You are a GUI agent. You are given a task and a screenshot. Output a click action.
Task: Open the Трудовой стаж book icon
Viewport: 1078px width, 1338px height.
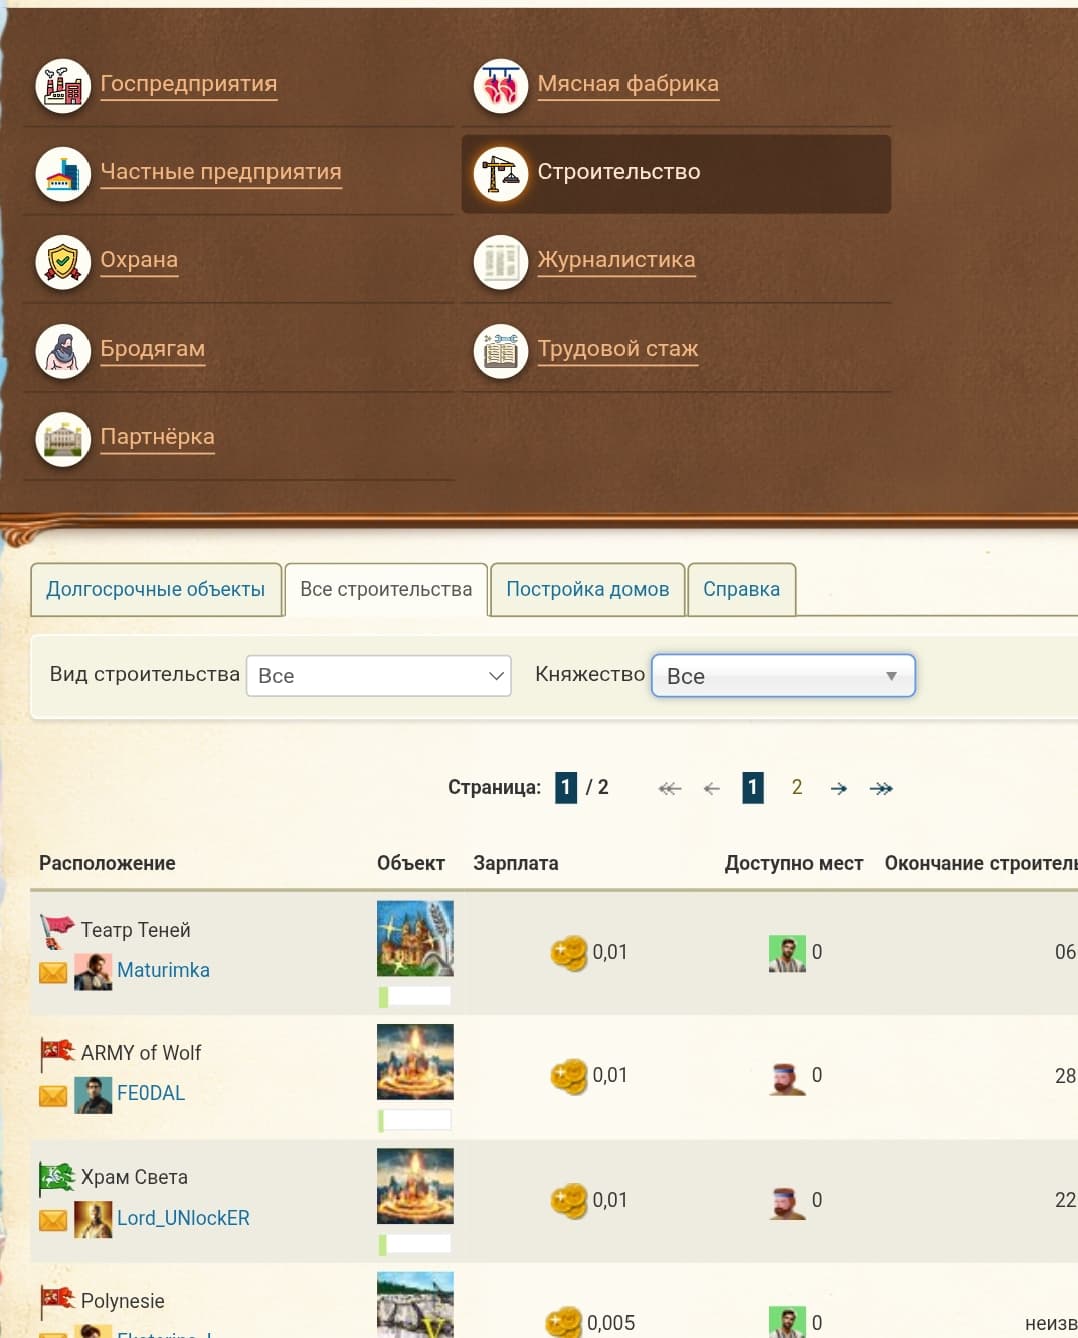[500, 351]
